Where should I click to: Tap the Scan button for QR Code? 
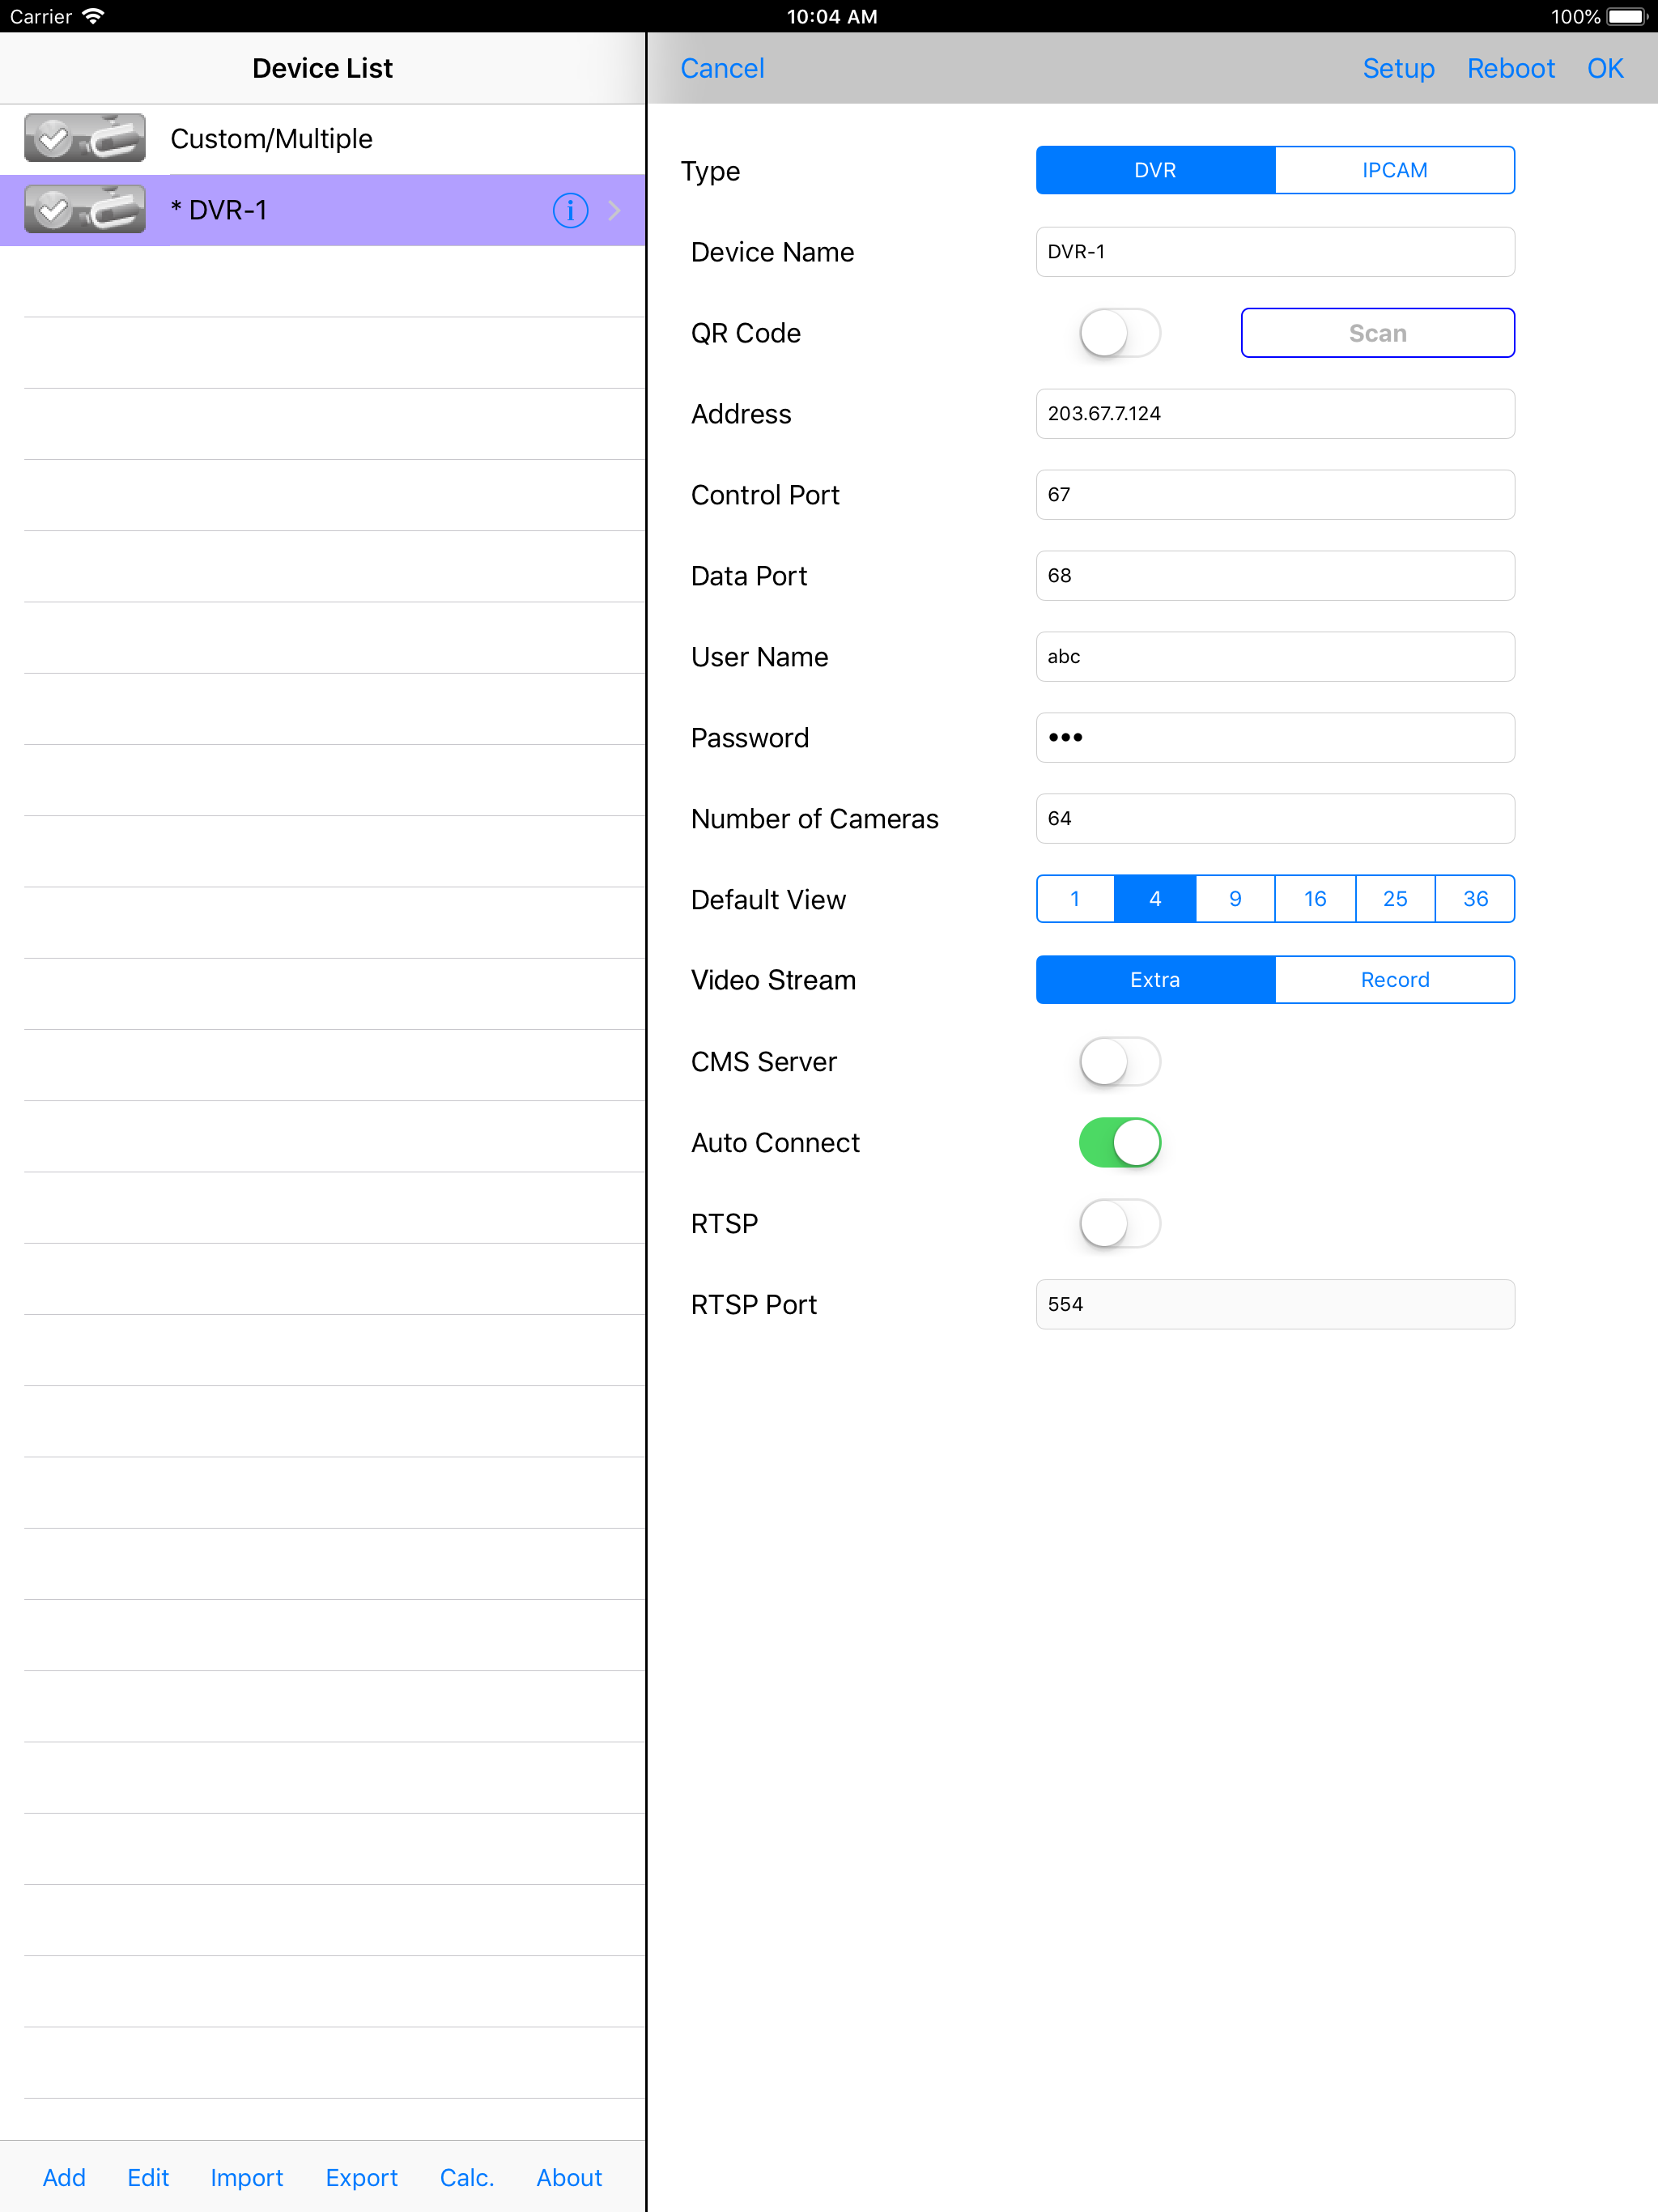1377,333
